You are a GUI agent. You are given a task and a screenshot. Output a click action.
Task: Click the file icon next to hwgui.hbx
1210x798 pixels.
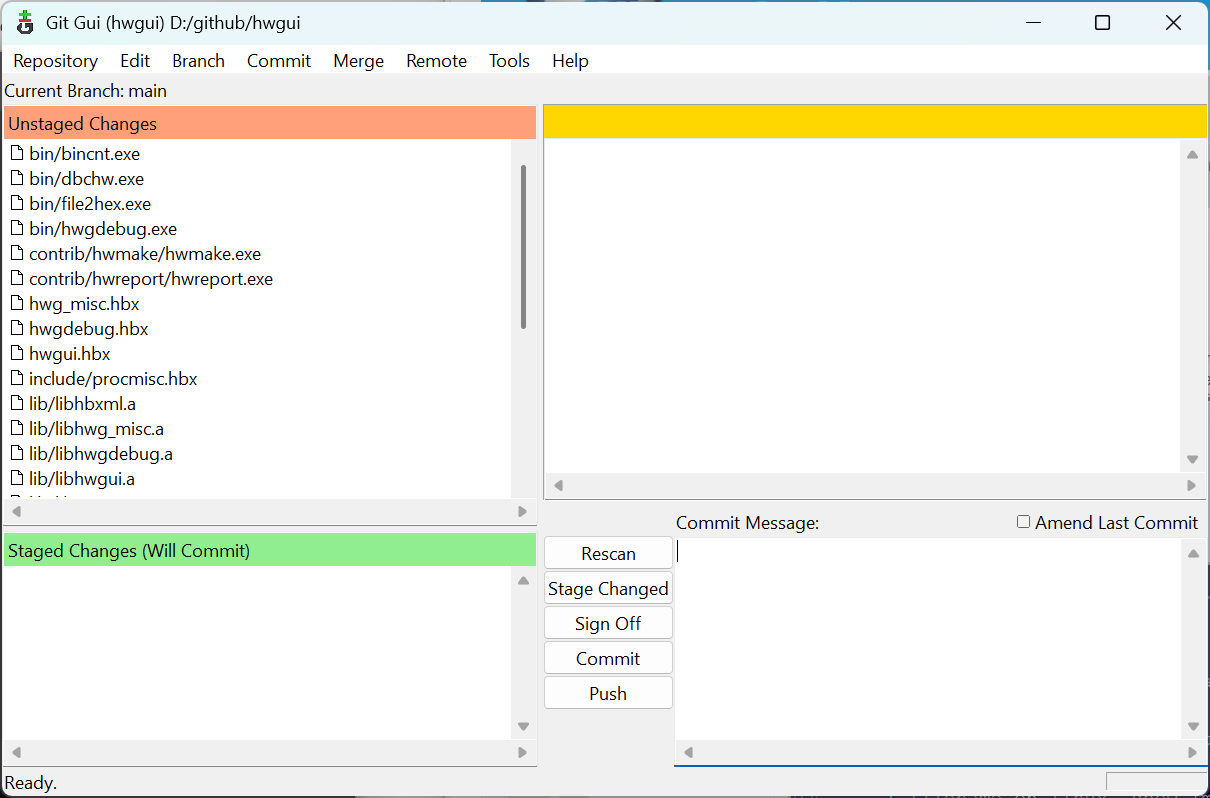(x=16, y=354)
